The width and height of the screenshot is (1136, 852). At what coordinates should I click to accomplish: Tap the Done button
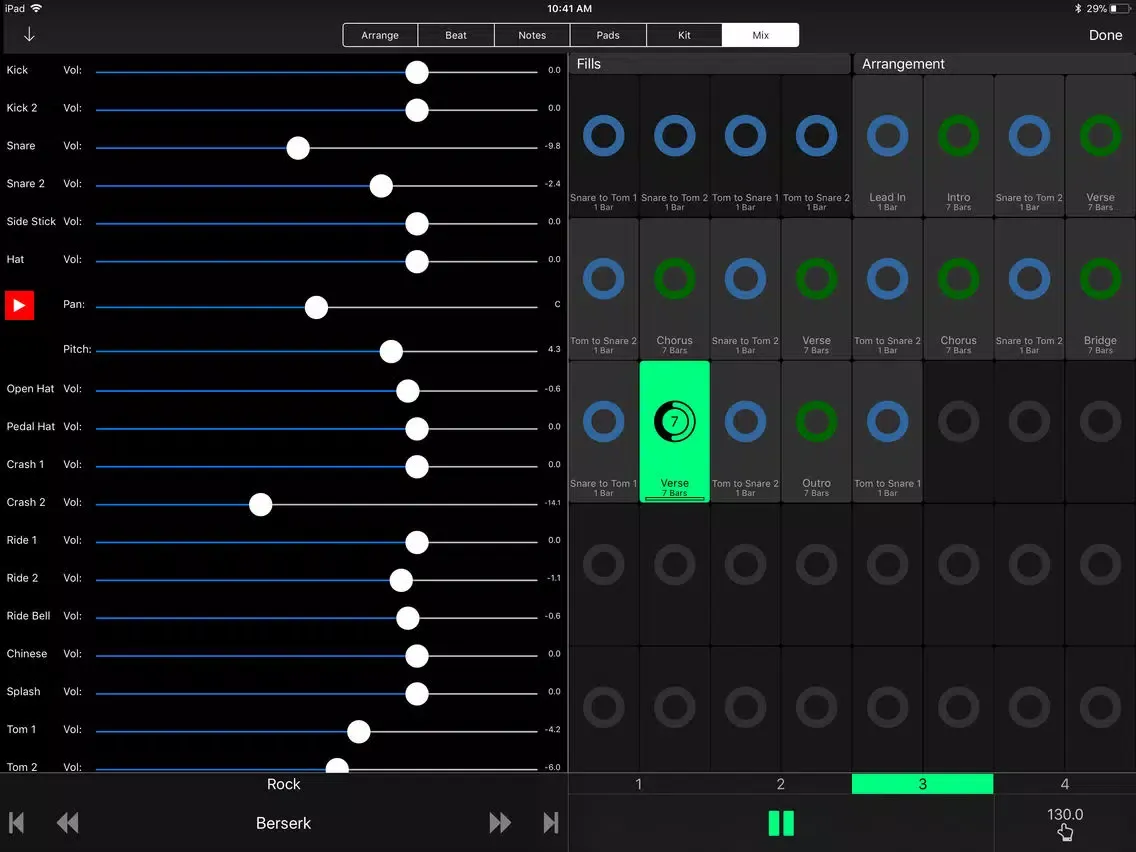pyautogui.click(x=1106, y=35)
